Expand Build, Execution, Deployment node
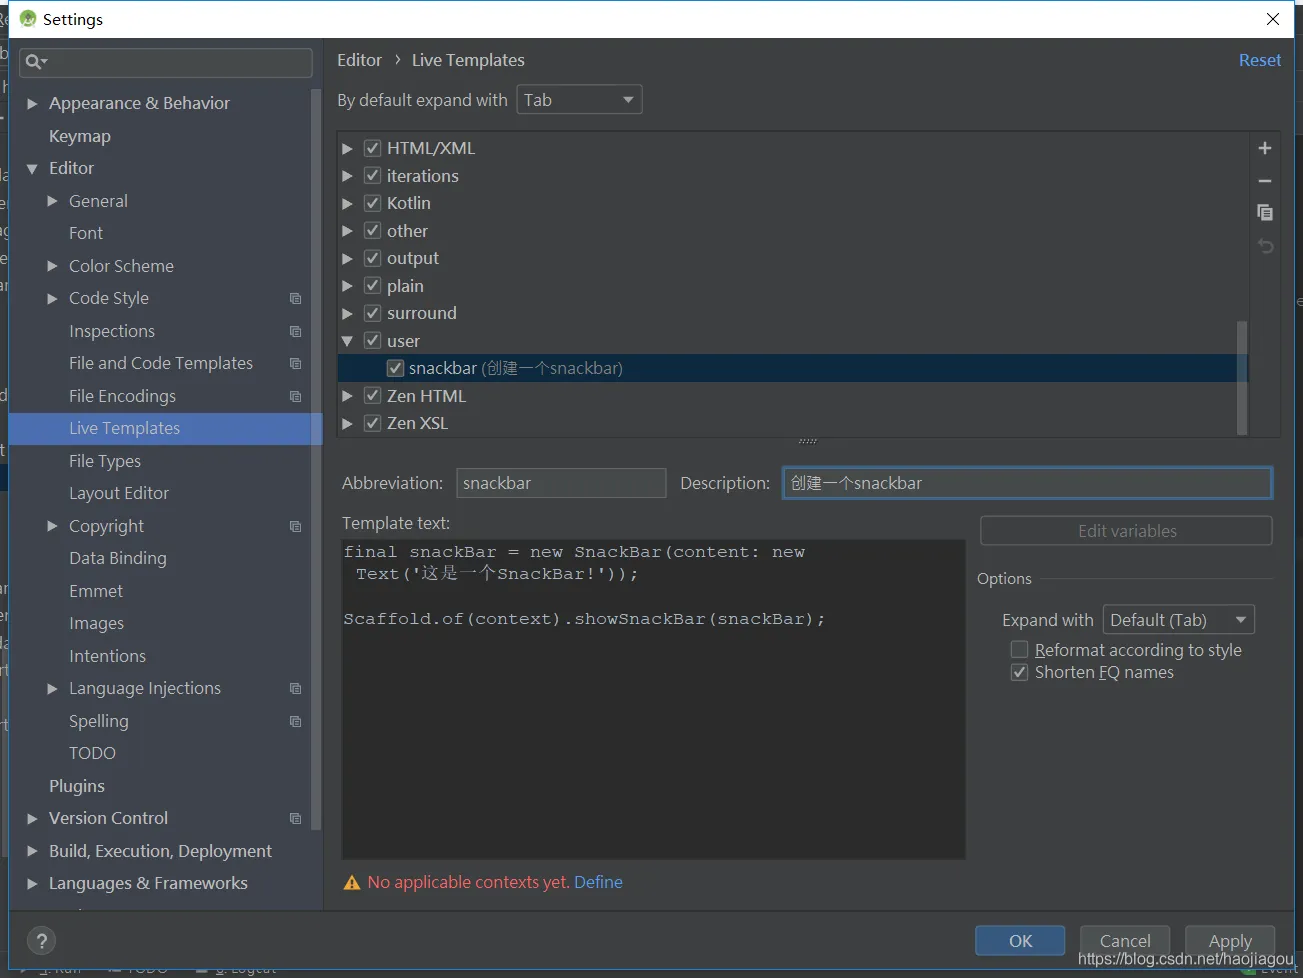 (32, 851)
